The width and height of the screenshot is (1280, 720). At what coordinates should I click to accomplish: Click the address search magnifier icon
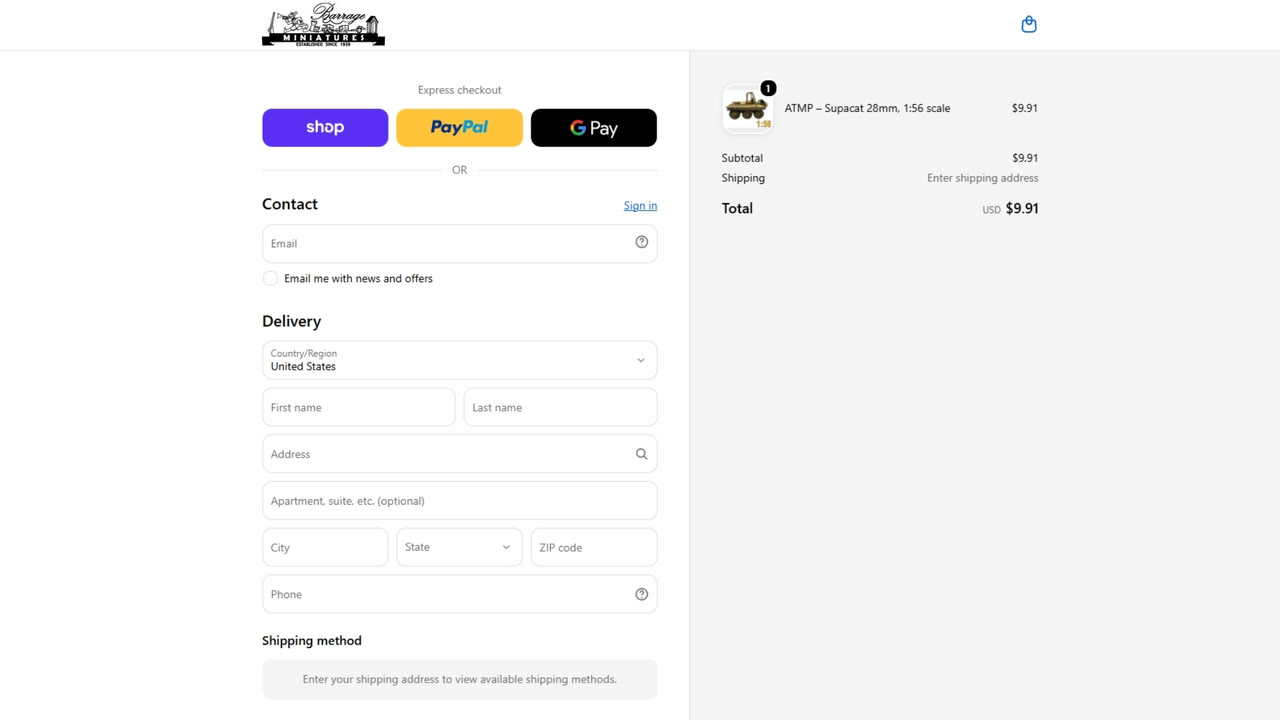click(x=642, y=454)
